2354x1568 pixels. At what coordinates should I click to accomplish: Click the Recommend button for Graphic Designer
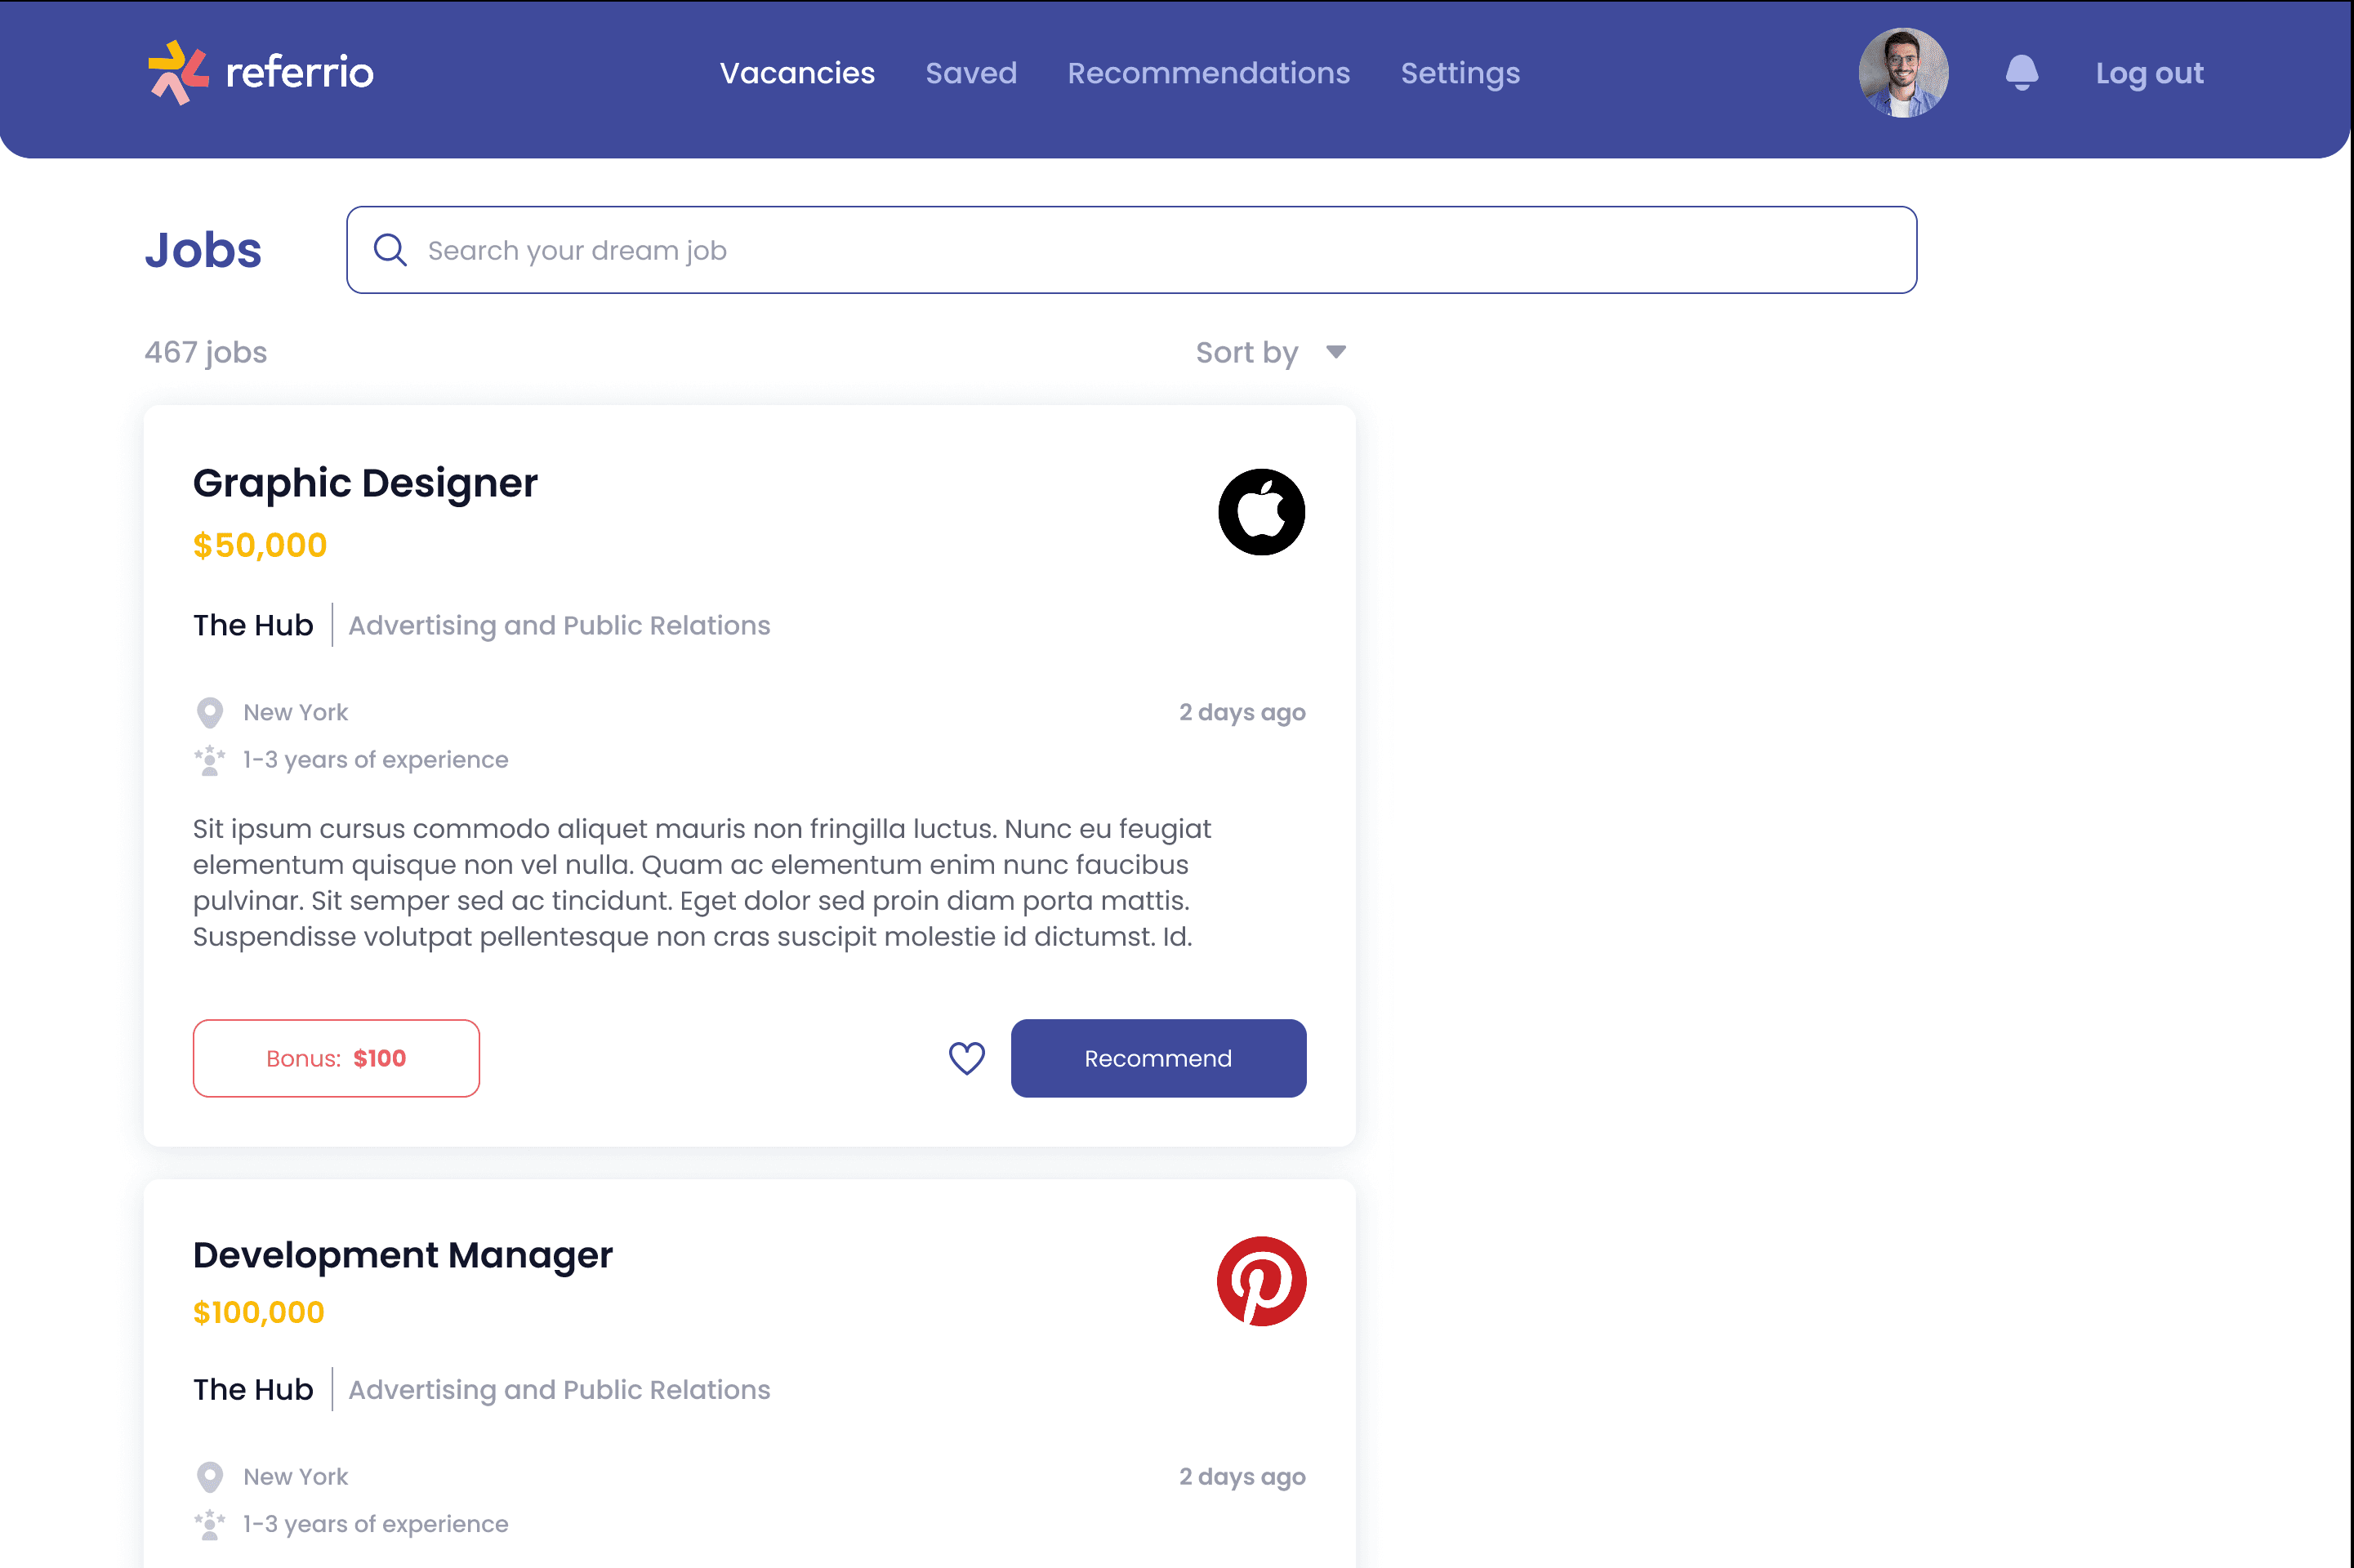click(1158, 1058)
